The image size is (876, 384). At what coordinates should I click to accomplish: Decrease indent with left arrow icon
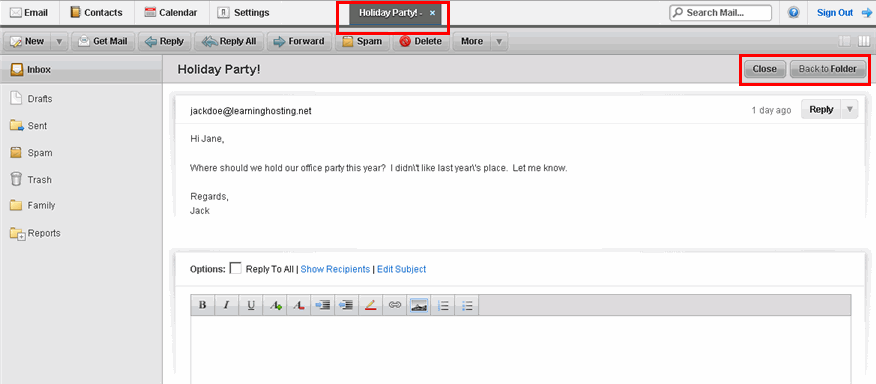point(347,305)
